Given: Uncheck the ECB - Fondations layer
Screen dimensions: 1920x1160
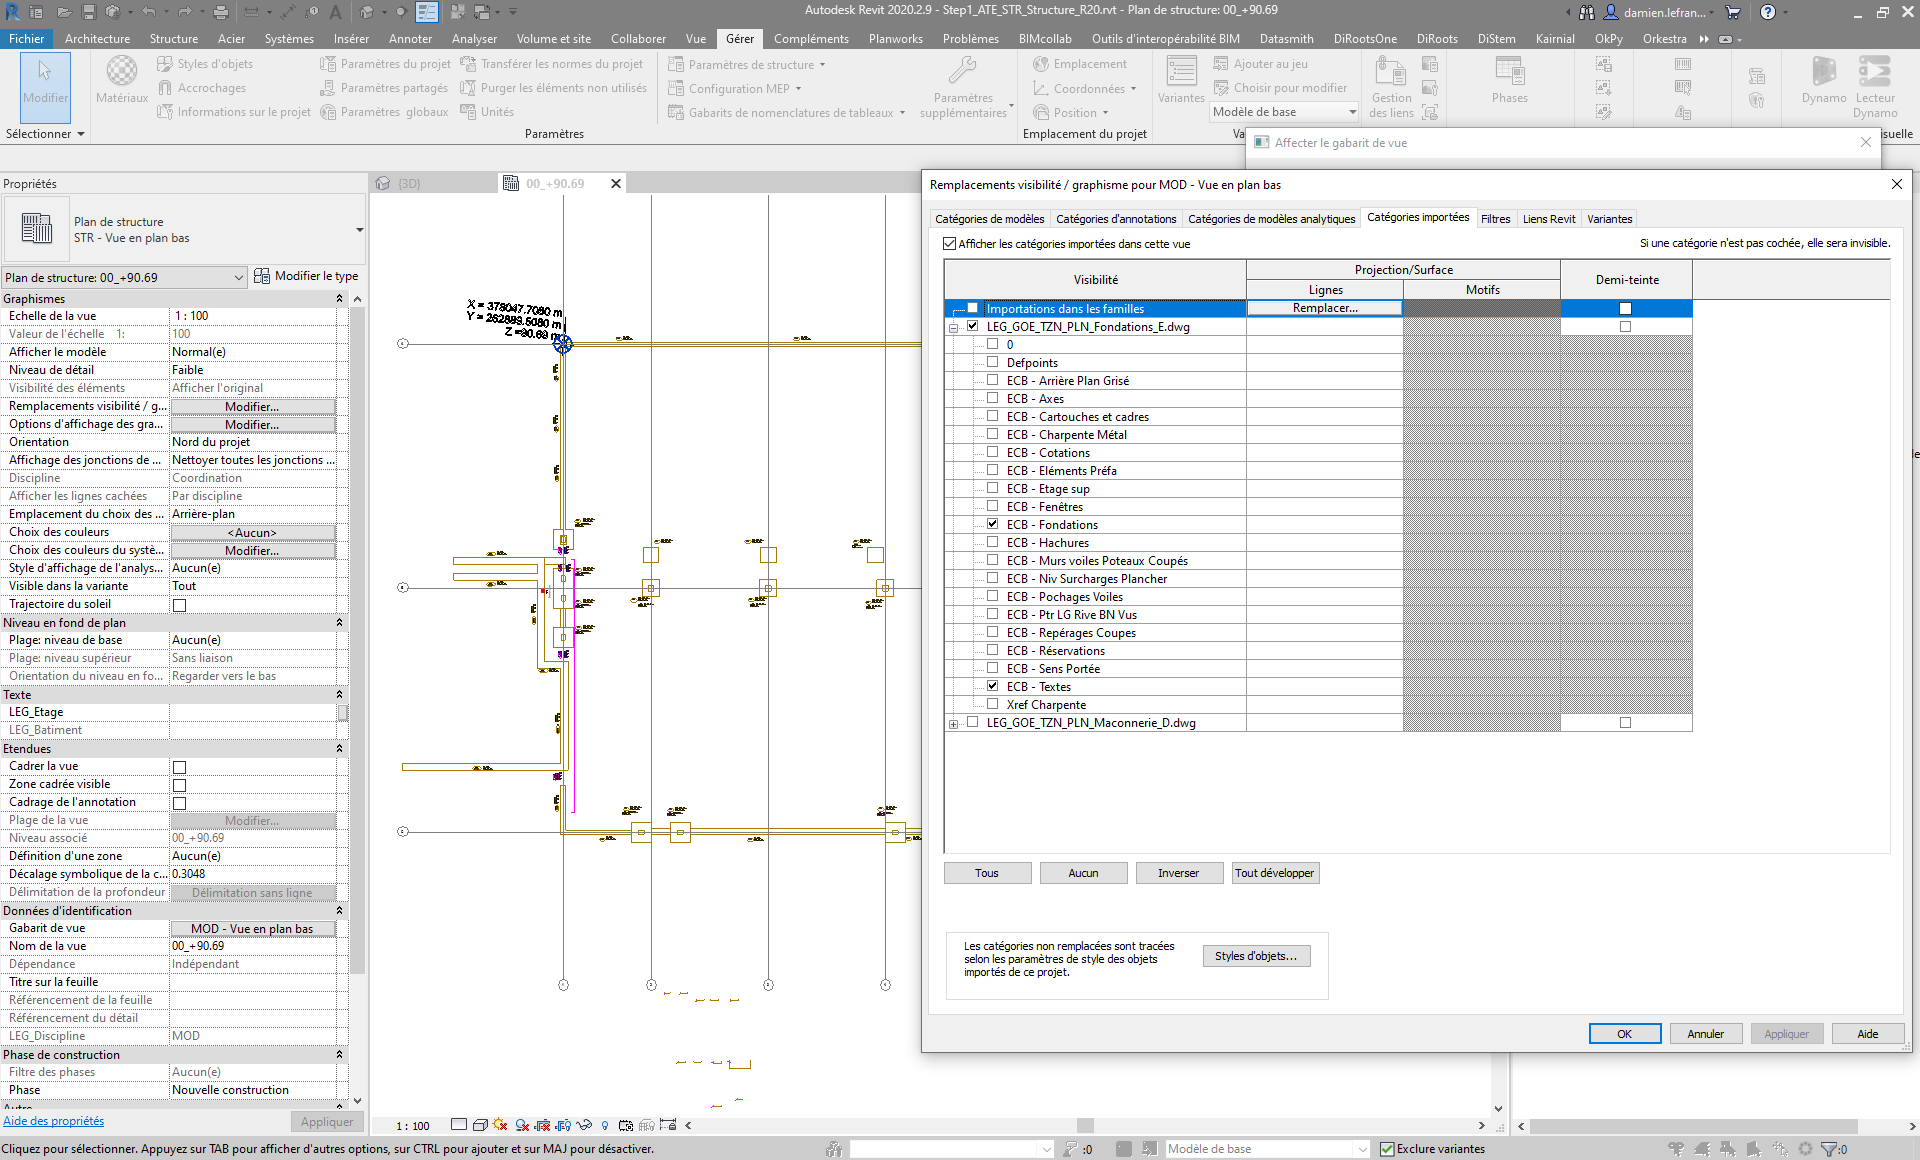Looking at the screenshot, I should coord(992,524).
